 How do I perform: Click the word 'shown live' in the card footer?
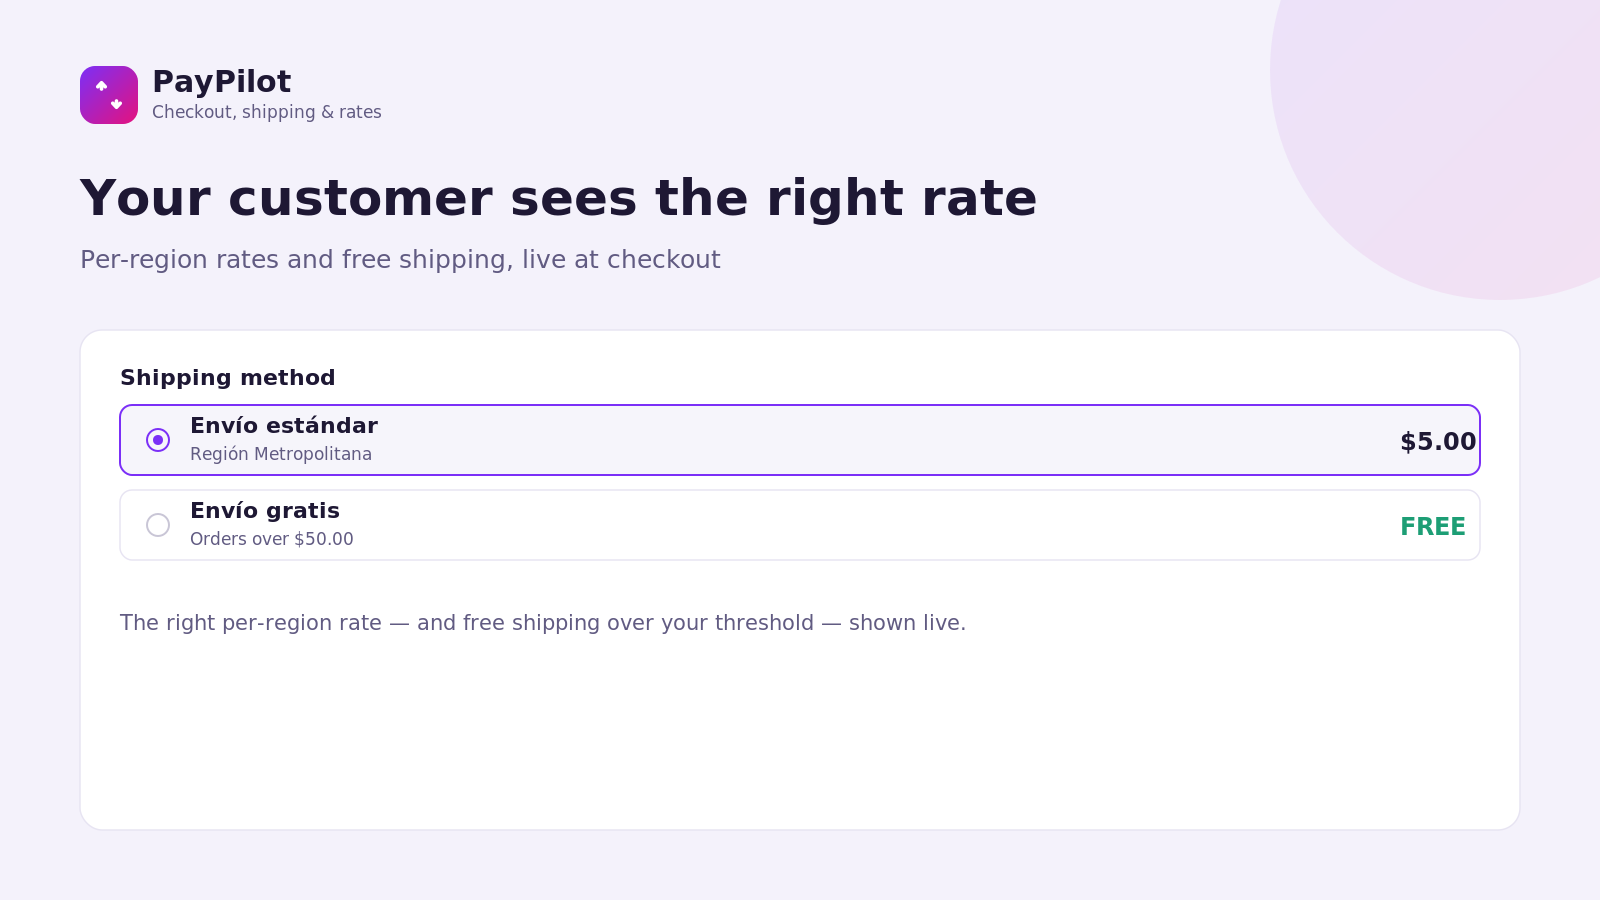click(x=904, y=623)
